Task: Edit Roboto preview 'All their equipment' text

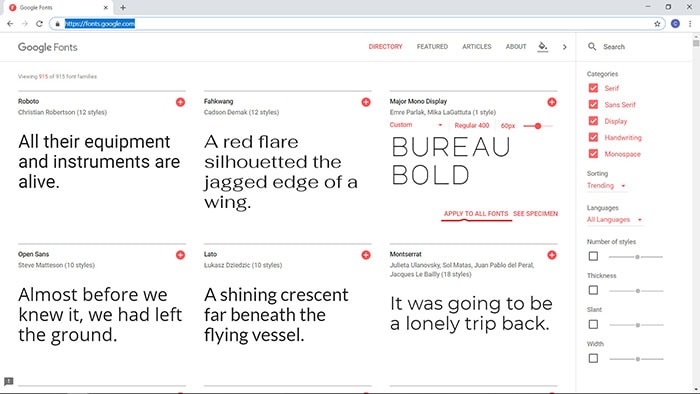Action: pyautogui.click(x=99, y=162)
